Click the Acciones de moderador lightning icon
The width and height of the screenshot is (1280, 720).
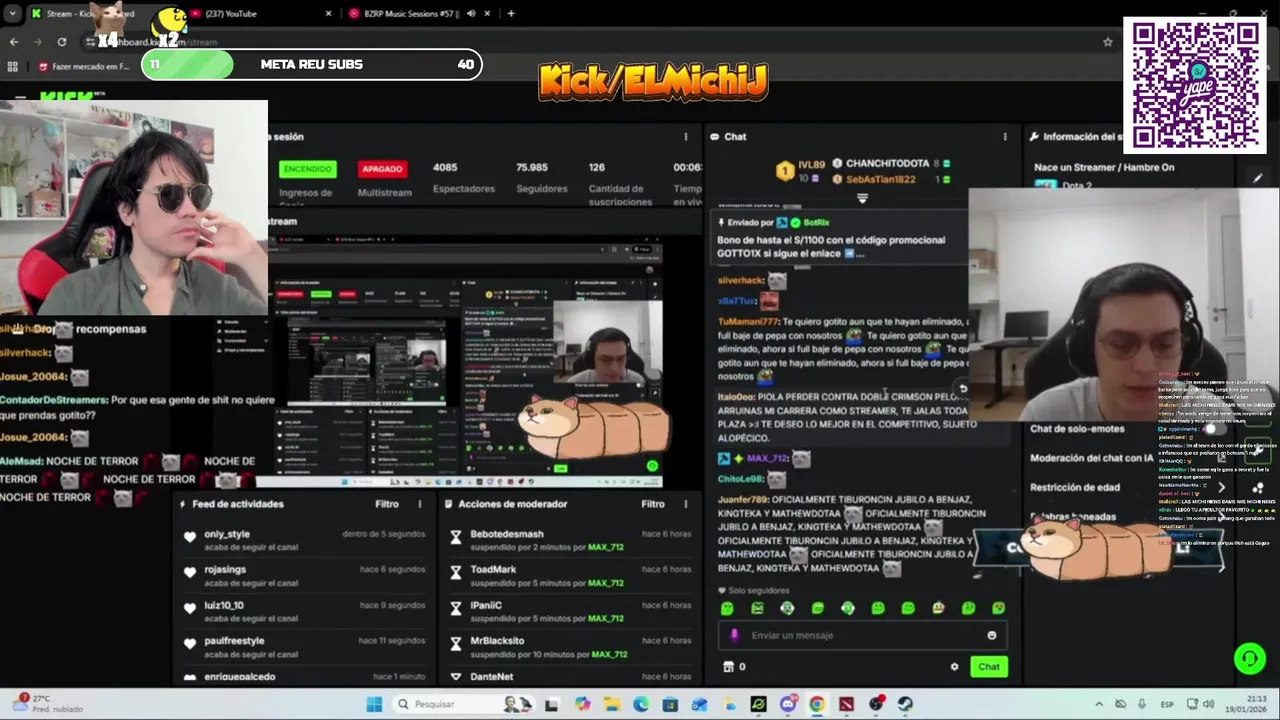point(448,504)
